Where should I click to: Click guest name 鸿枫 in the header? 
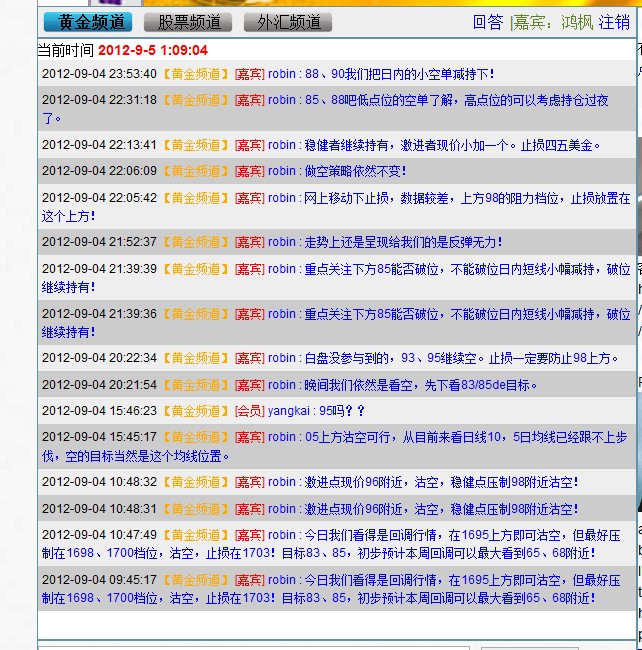click(x=576, y=22)
